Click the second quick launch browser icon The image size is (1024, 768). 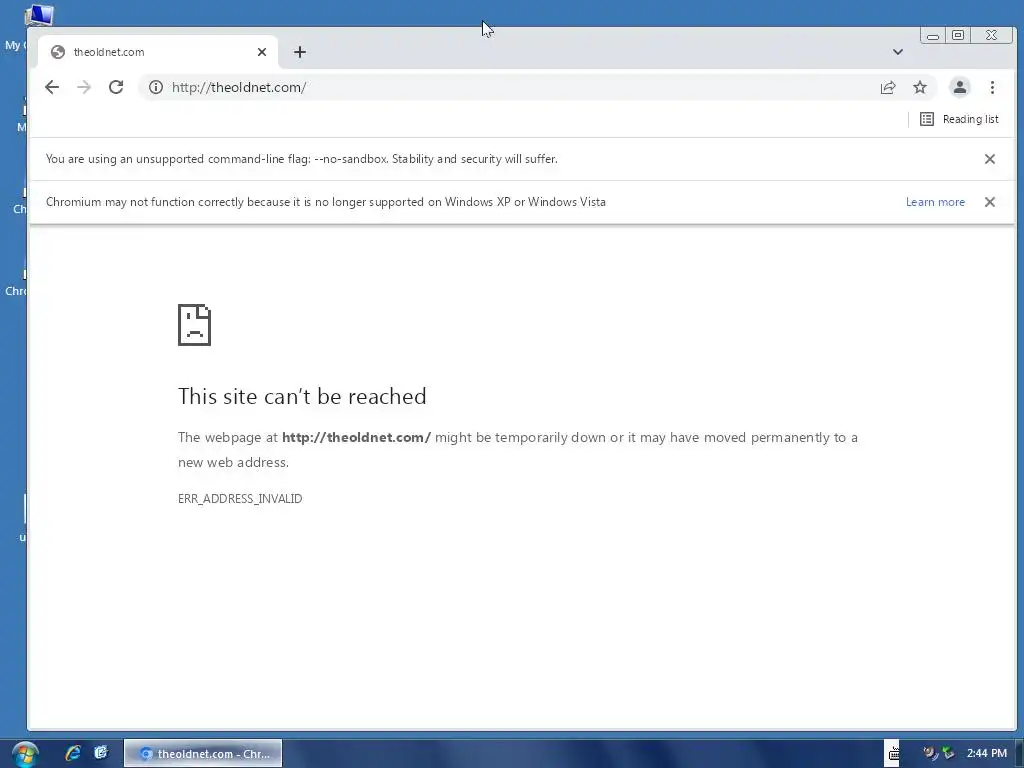101,753
